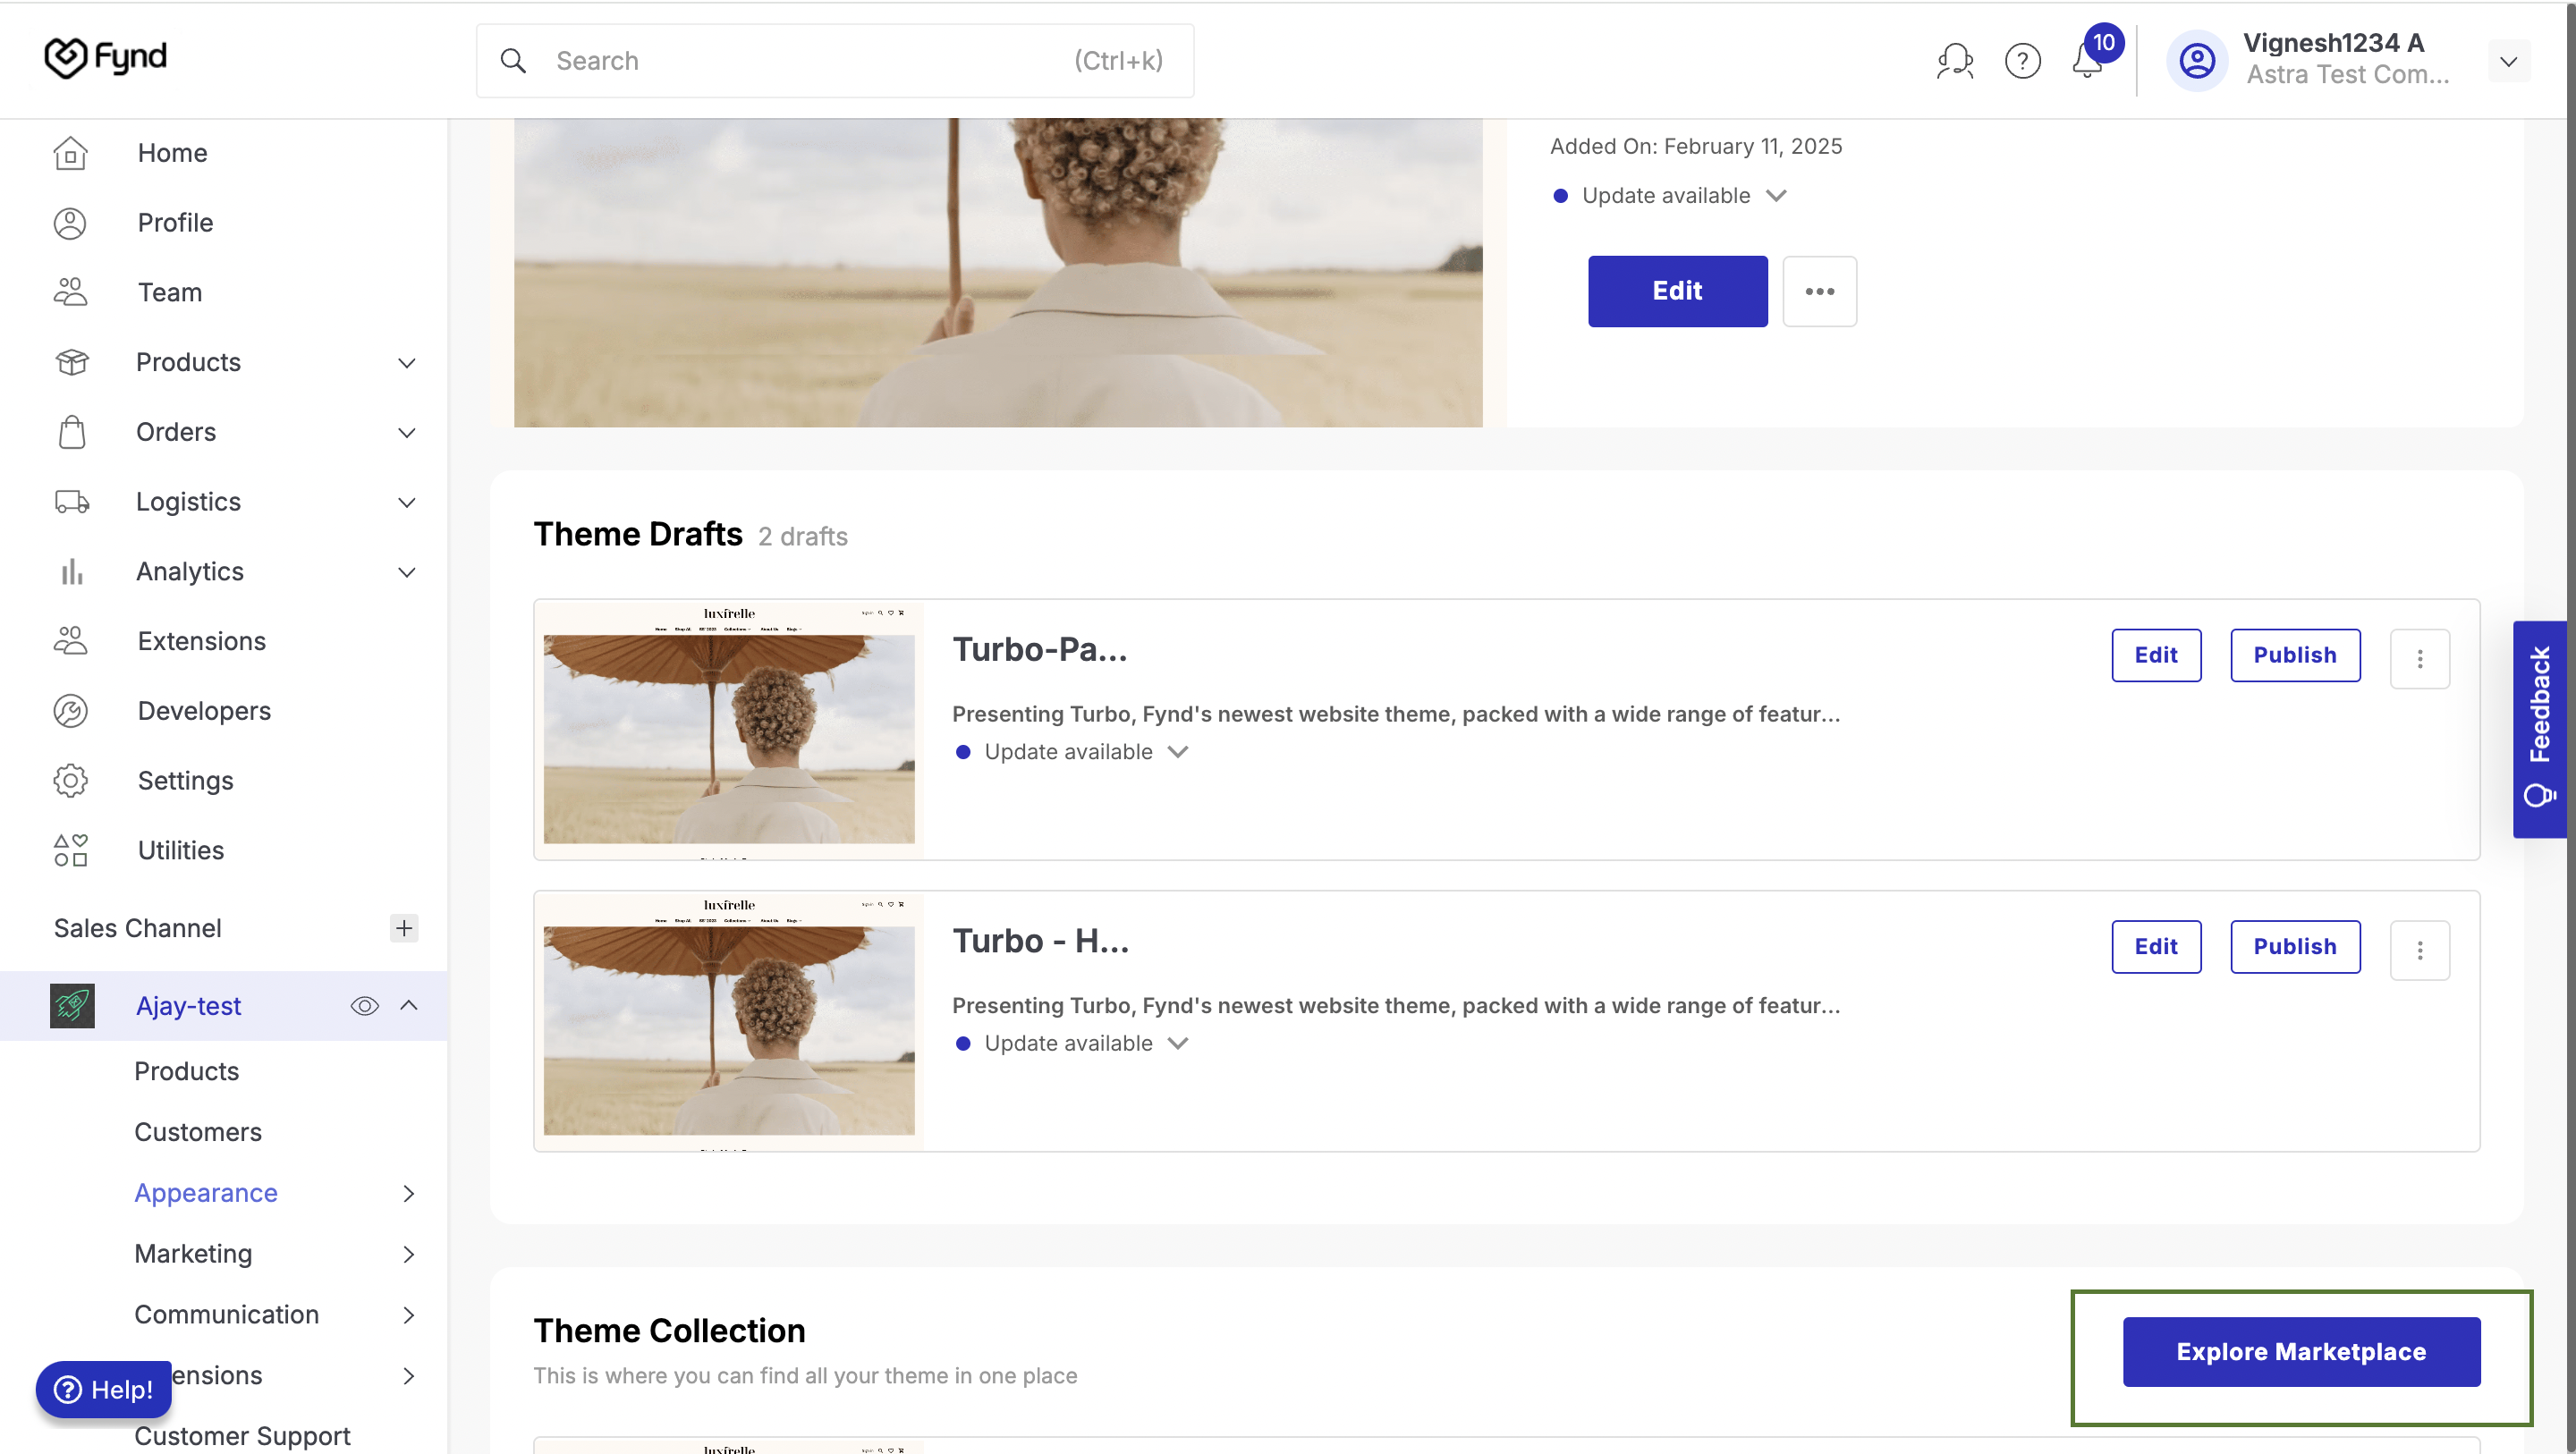Publish the Turbo - H... draft theme
The image size is (2576, 1454).
tap(2295, 947)
